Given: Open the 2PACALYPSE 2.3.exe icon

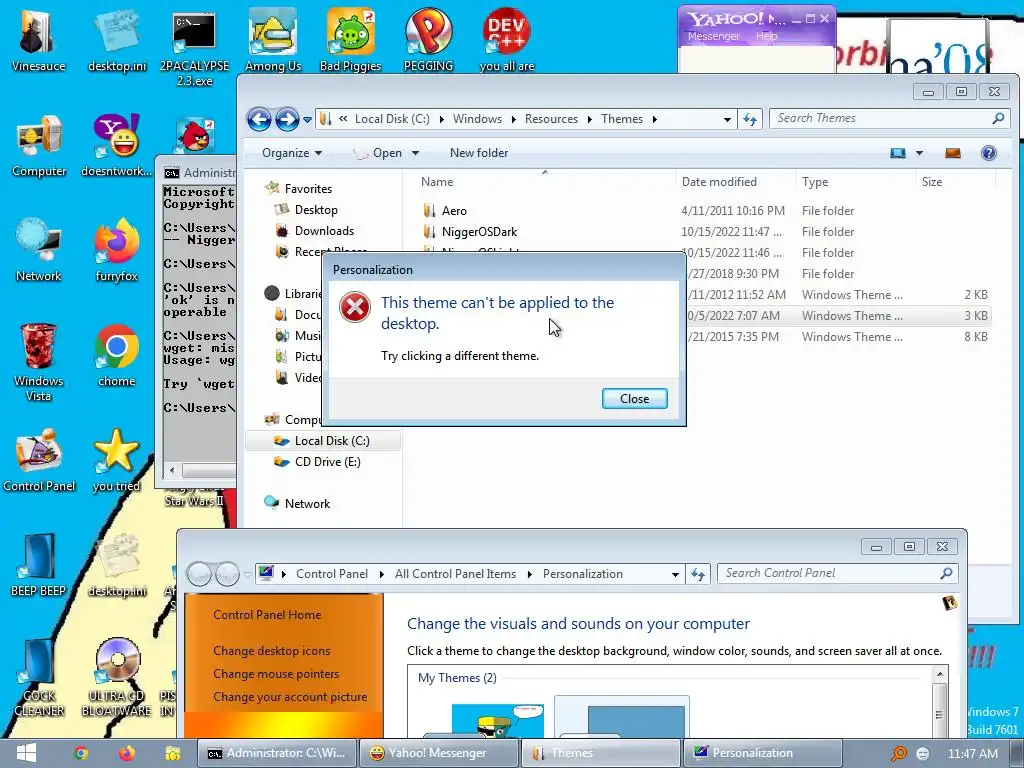Looking at the screenshot, I should [195, 47].
